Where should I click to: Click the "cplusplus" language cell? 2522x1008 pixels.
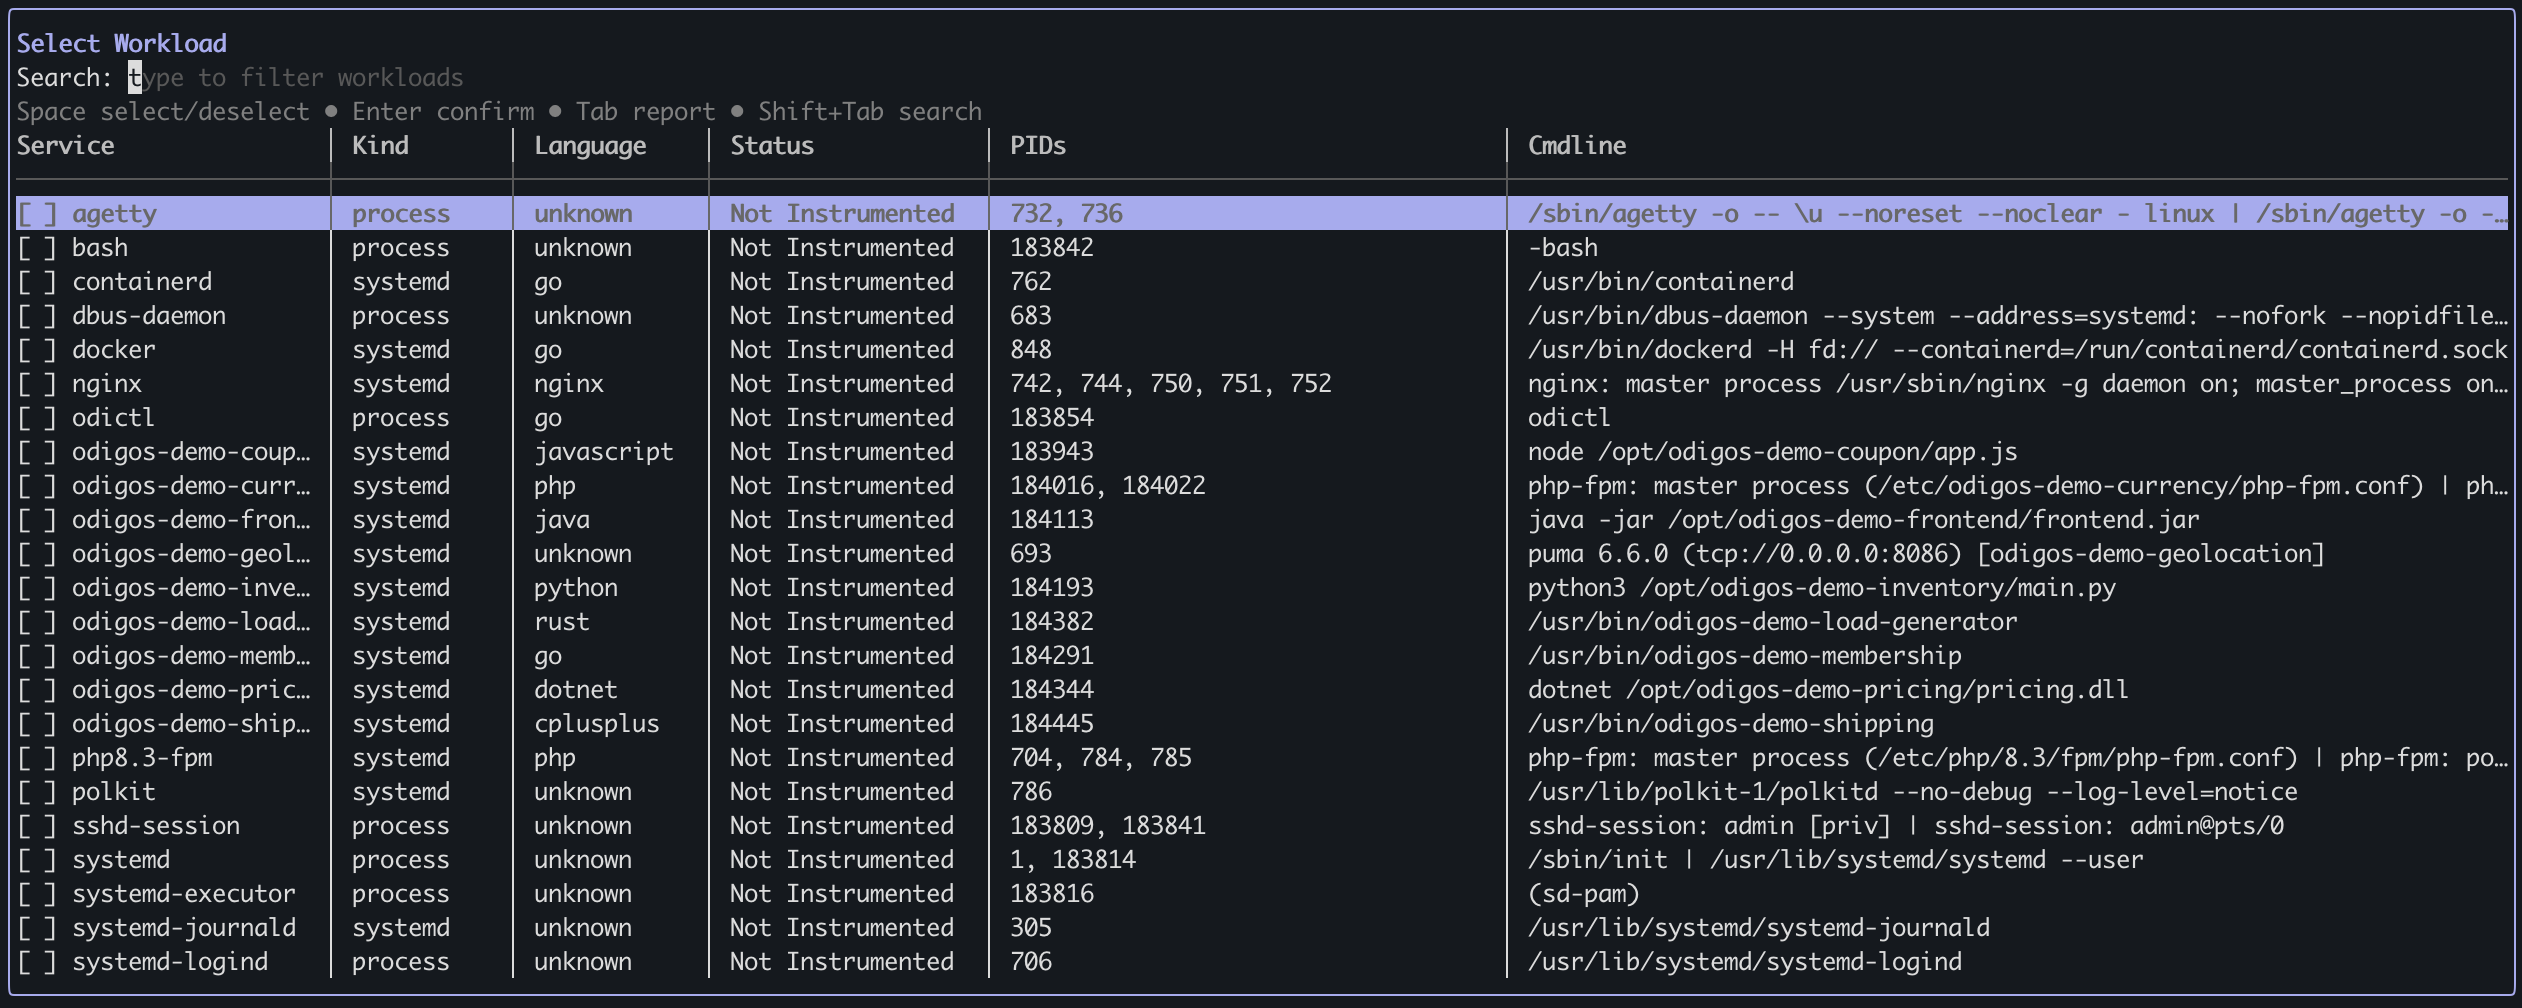597,723
